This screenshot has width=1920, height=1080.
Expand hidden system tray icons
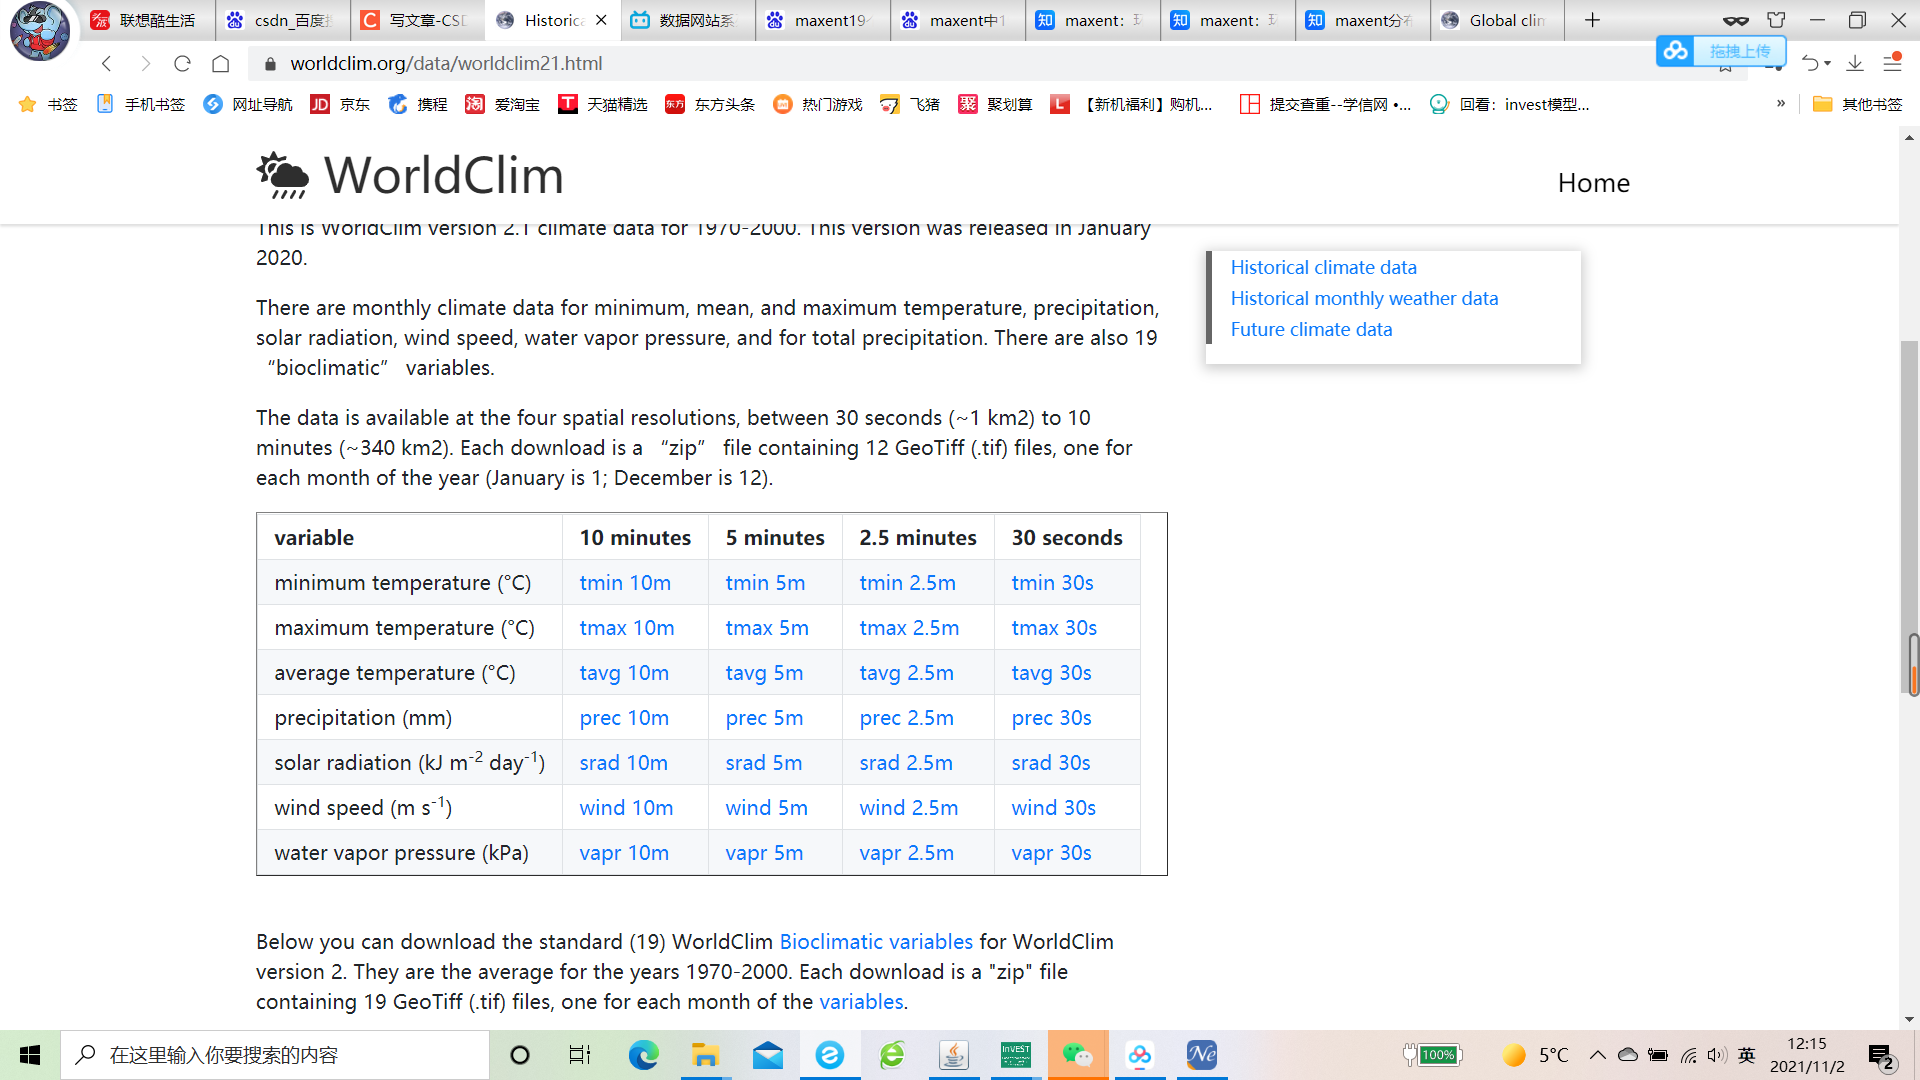point(1597,1054)
